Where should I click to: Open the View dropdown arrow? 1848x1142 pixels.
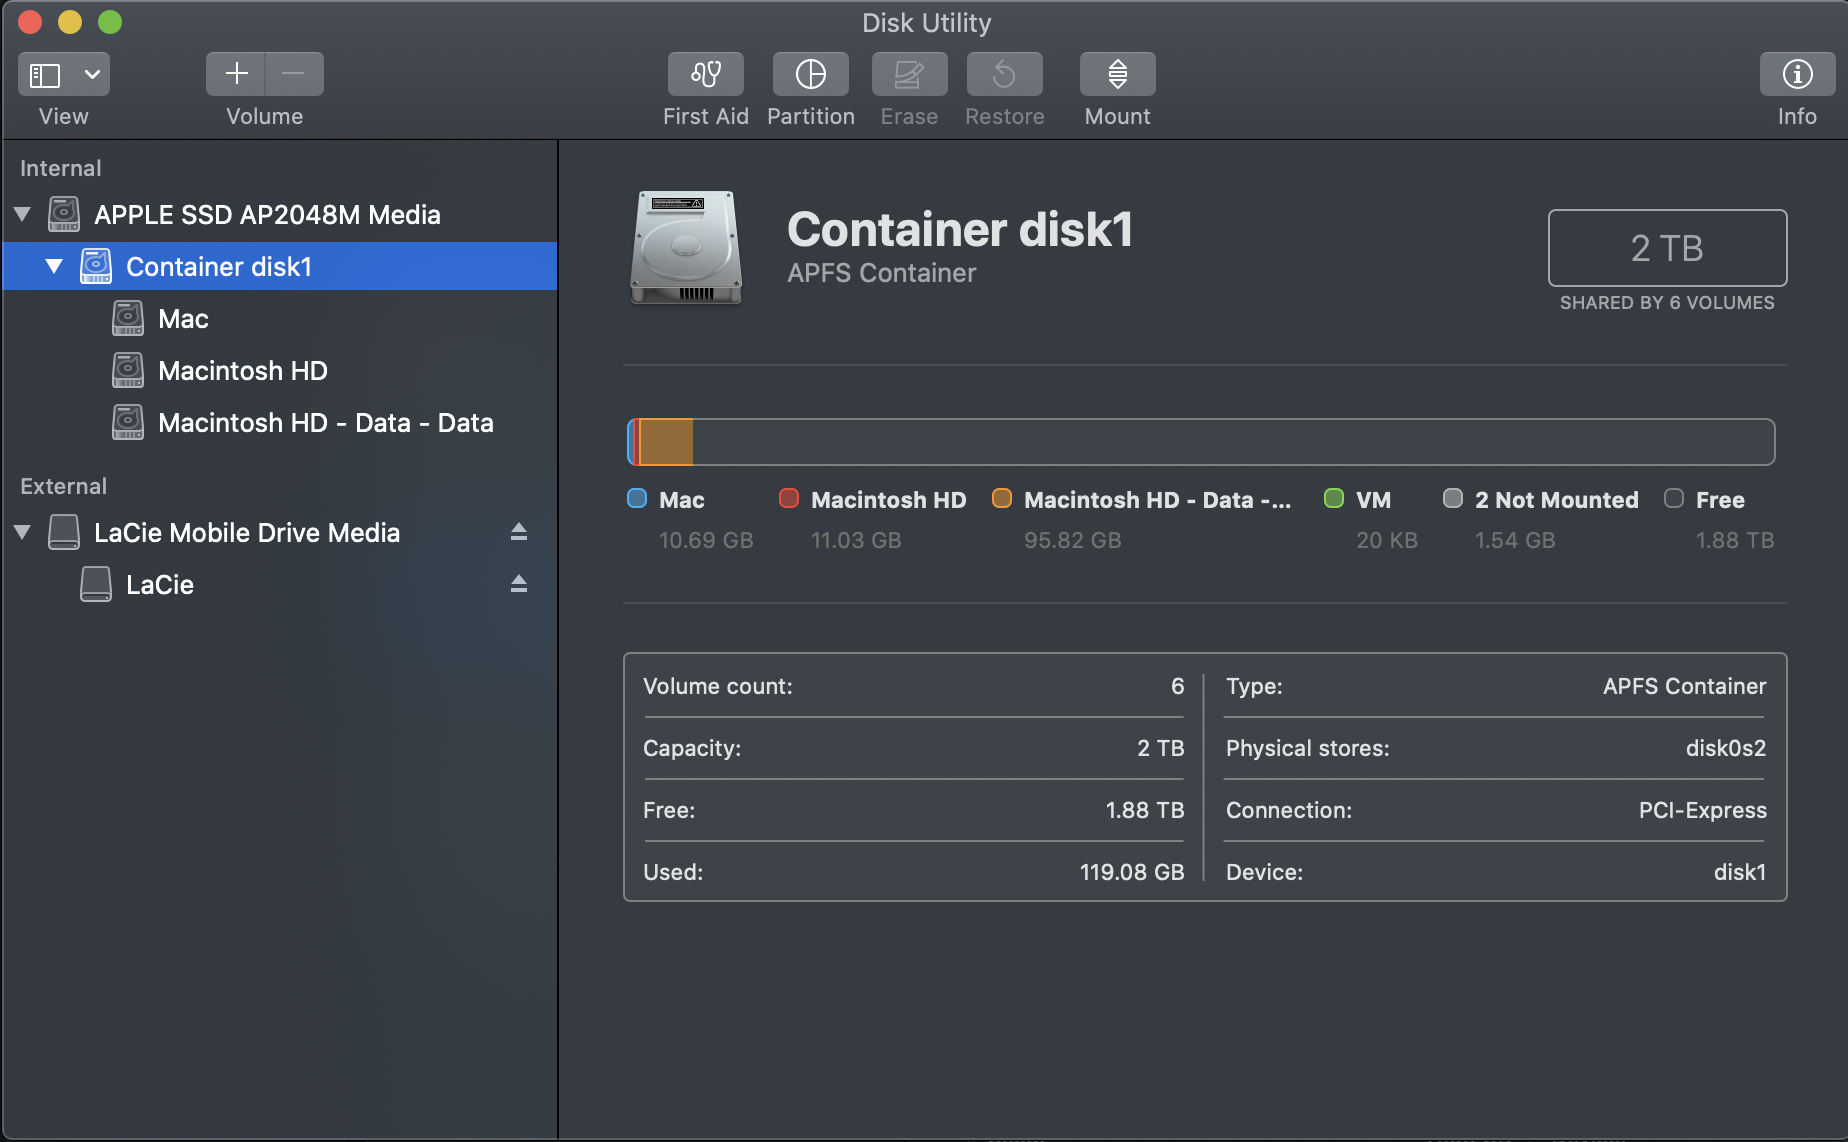coord(92,75)
